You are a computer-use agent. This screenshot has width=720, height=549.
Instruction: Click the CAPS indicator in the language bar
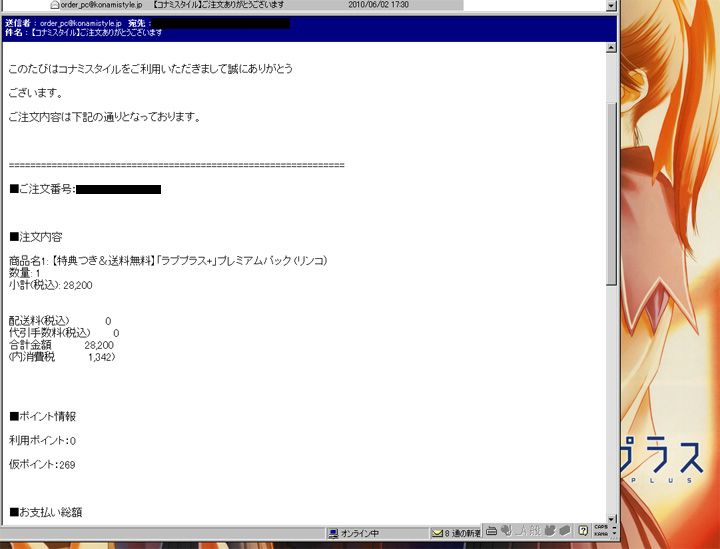pos(601,527)
